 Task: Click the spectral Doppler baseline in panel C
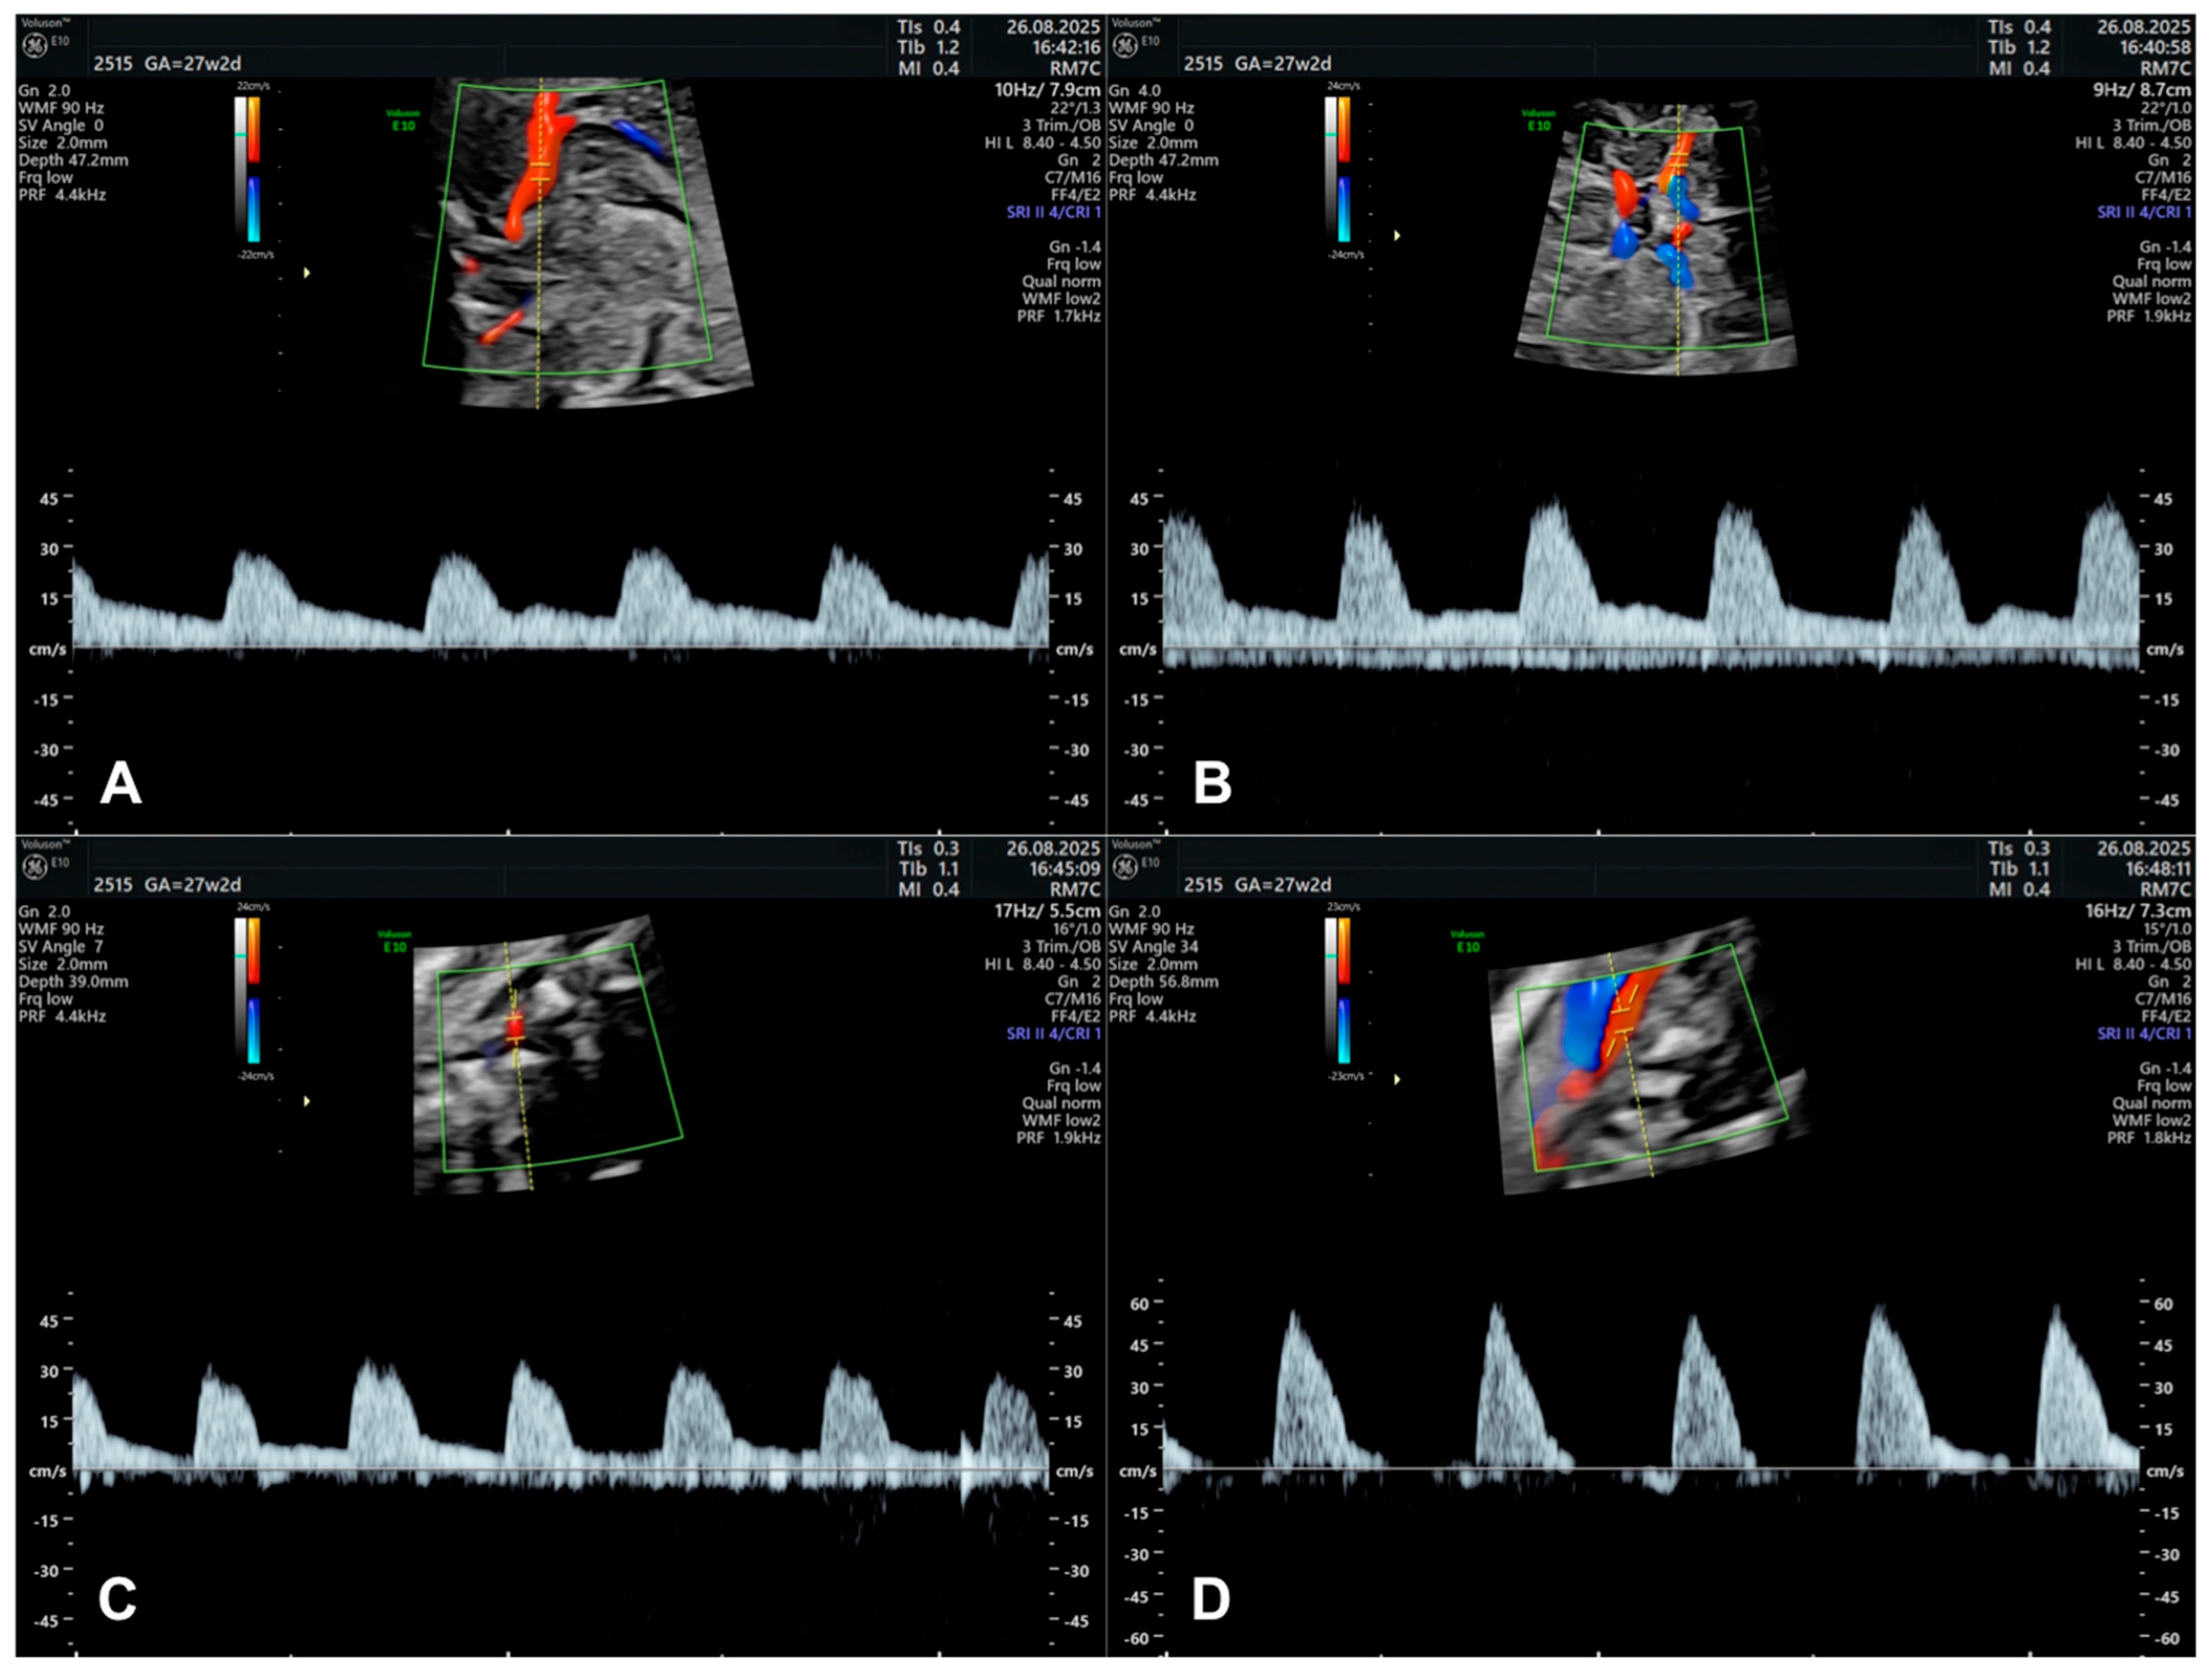click(x=560, y=1469)
